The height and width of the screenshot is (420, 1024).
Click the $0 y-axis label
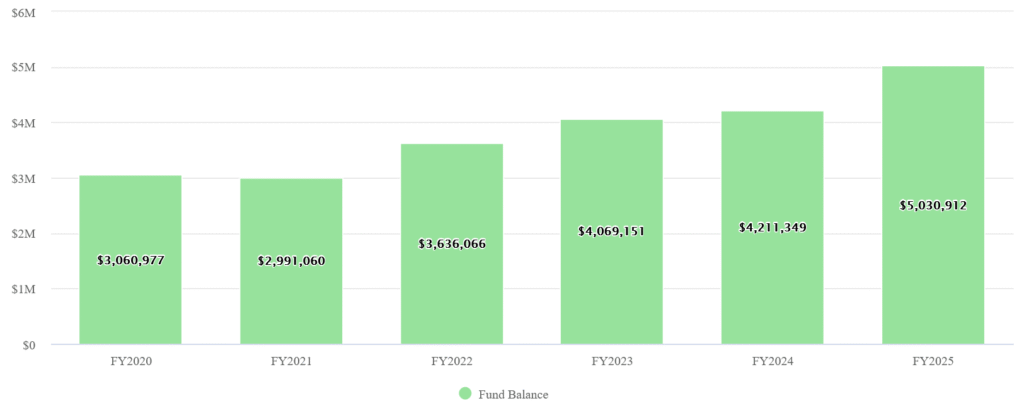point(29,345)
